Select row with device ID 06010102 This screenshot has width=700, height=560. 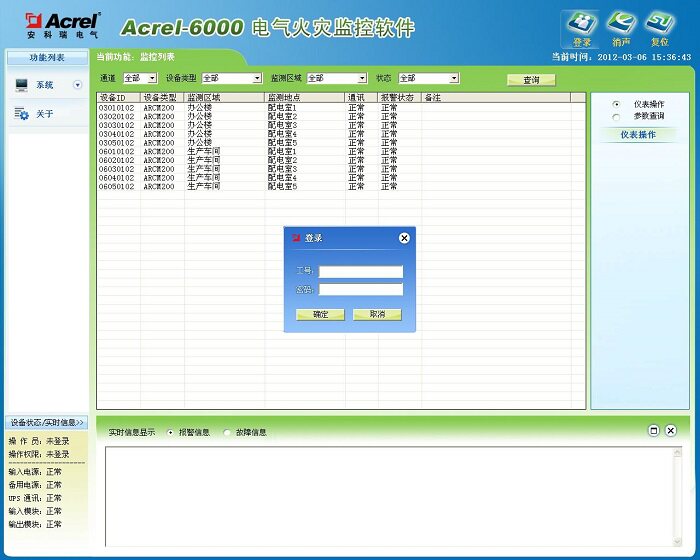click(342, 152)
